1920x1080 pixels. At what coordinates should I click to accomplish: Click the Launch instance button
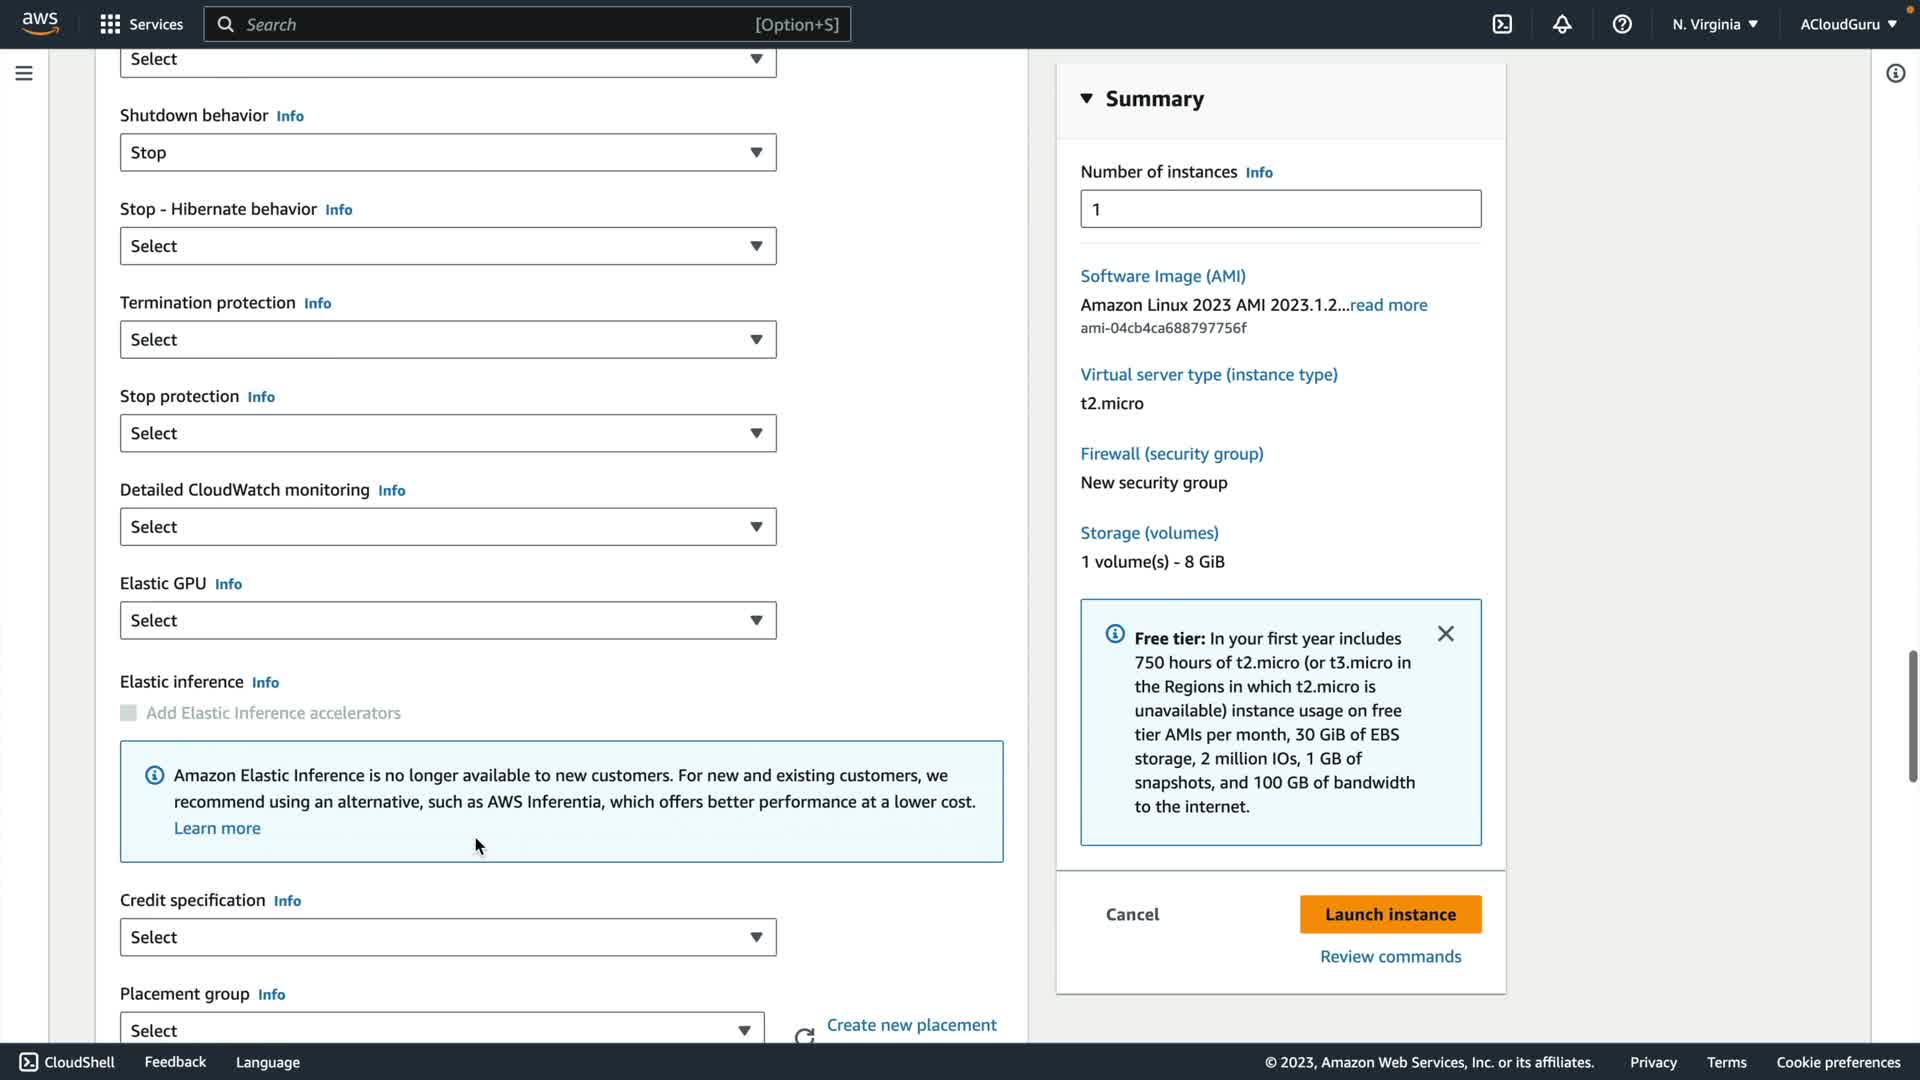click(x=1390, y=914)
